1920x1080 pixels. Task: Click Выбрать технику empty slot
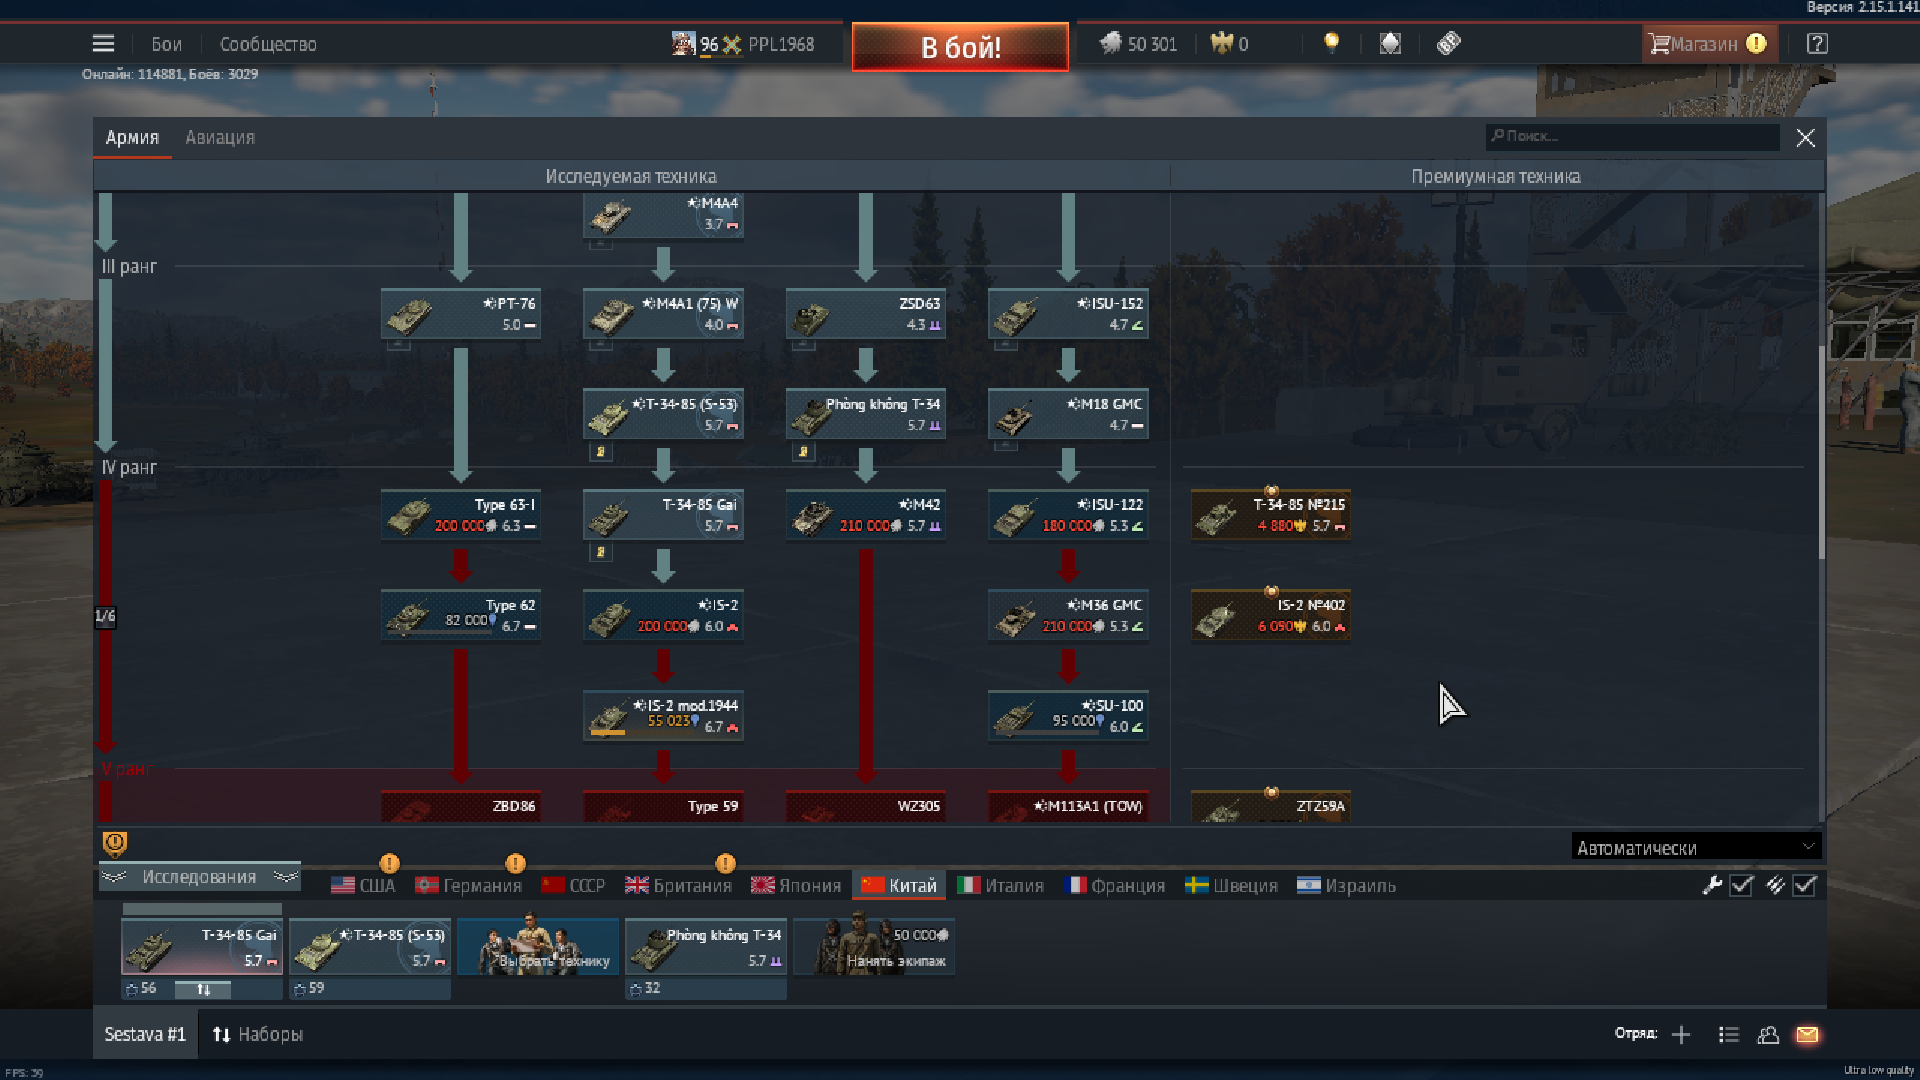pos(538,947)
